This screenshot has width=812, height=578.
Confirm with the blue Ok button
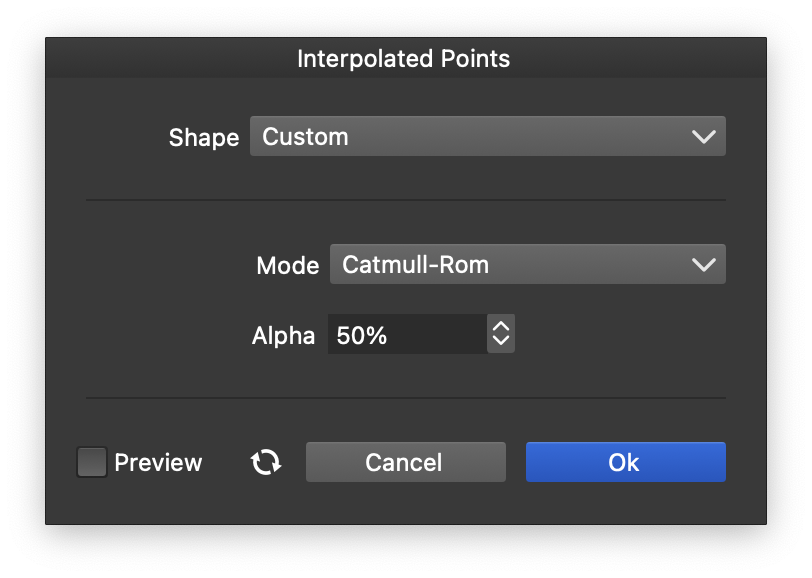(625, 462)
